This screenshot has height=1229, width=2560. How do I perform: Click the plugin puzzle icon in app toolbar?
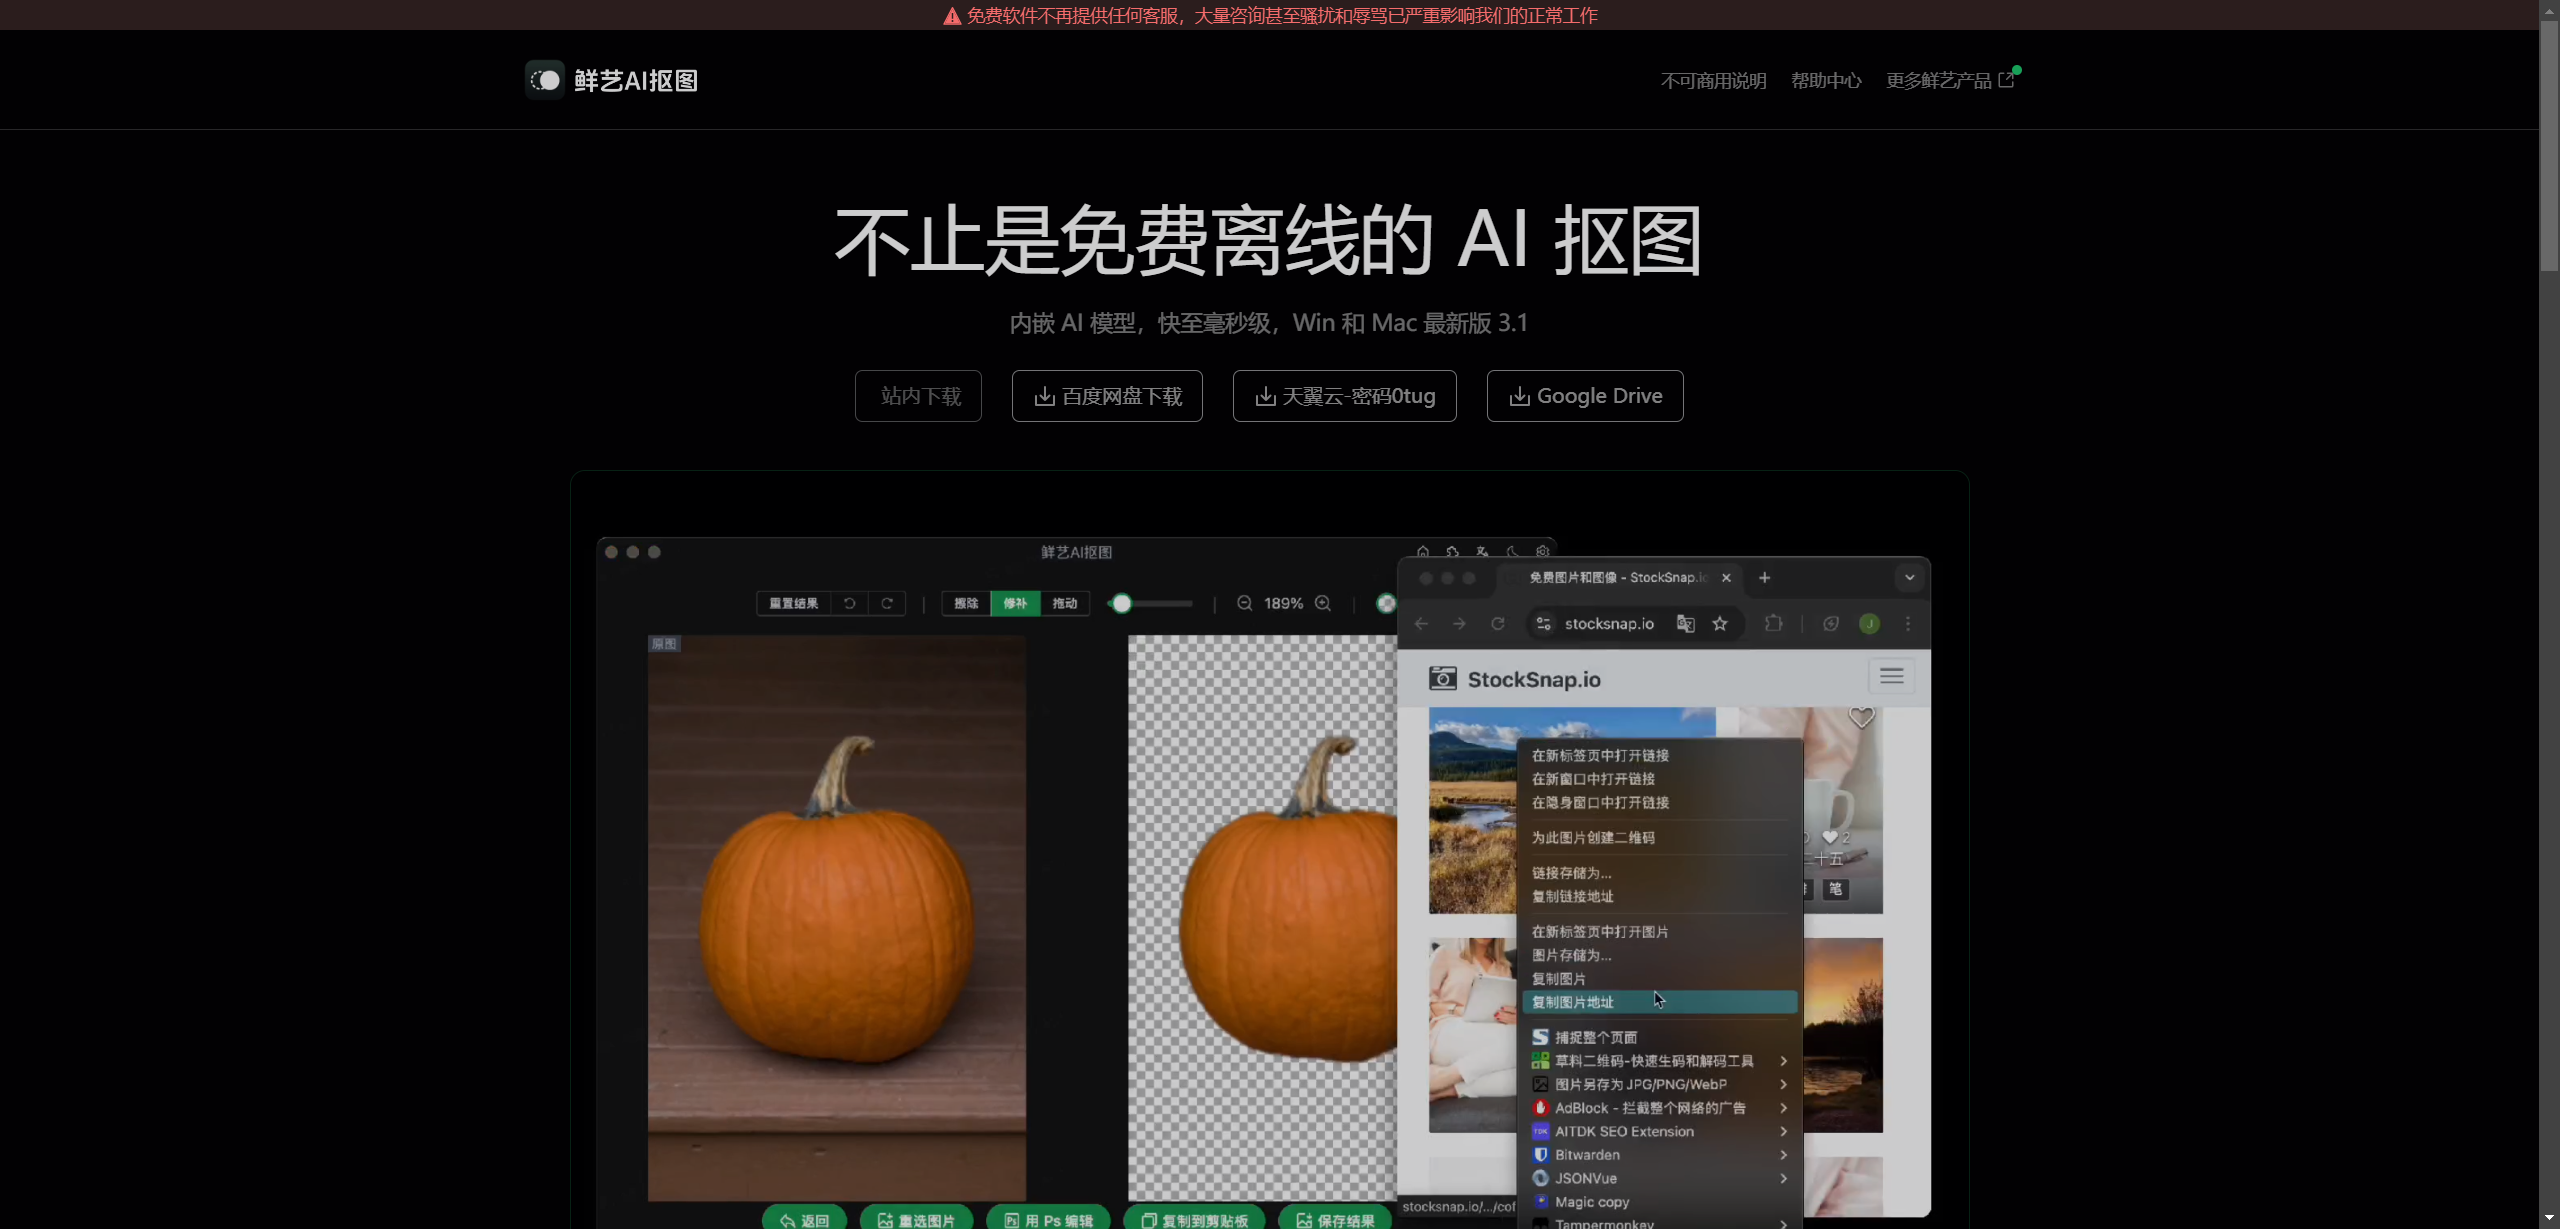point(1452,553)
